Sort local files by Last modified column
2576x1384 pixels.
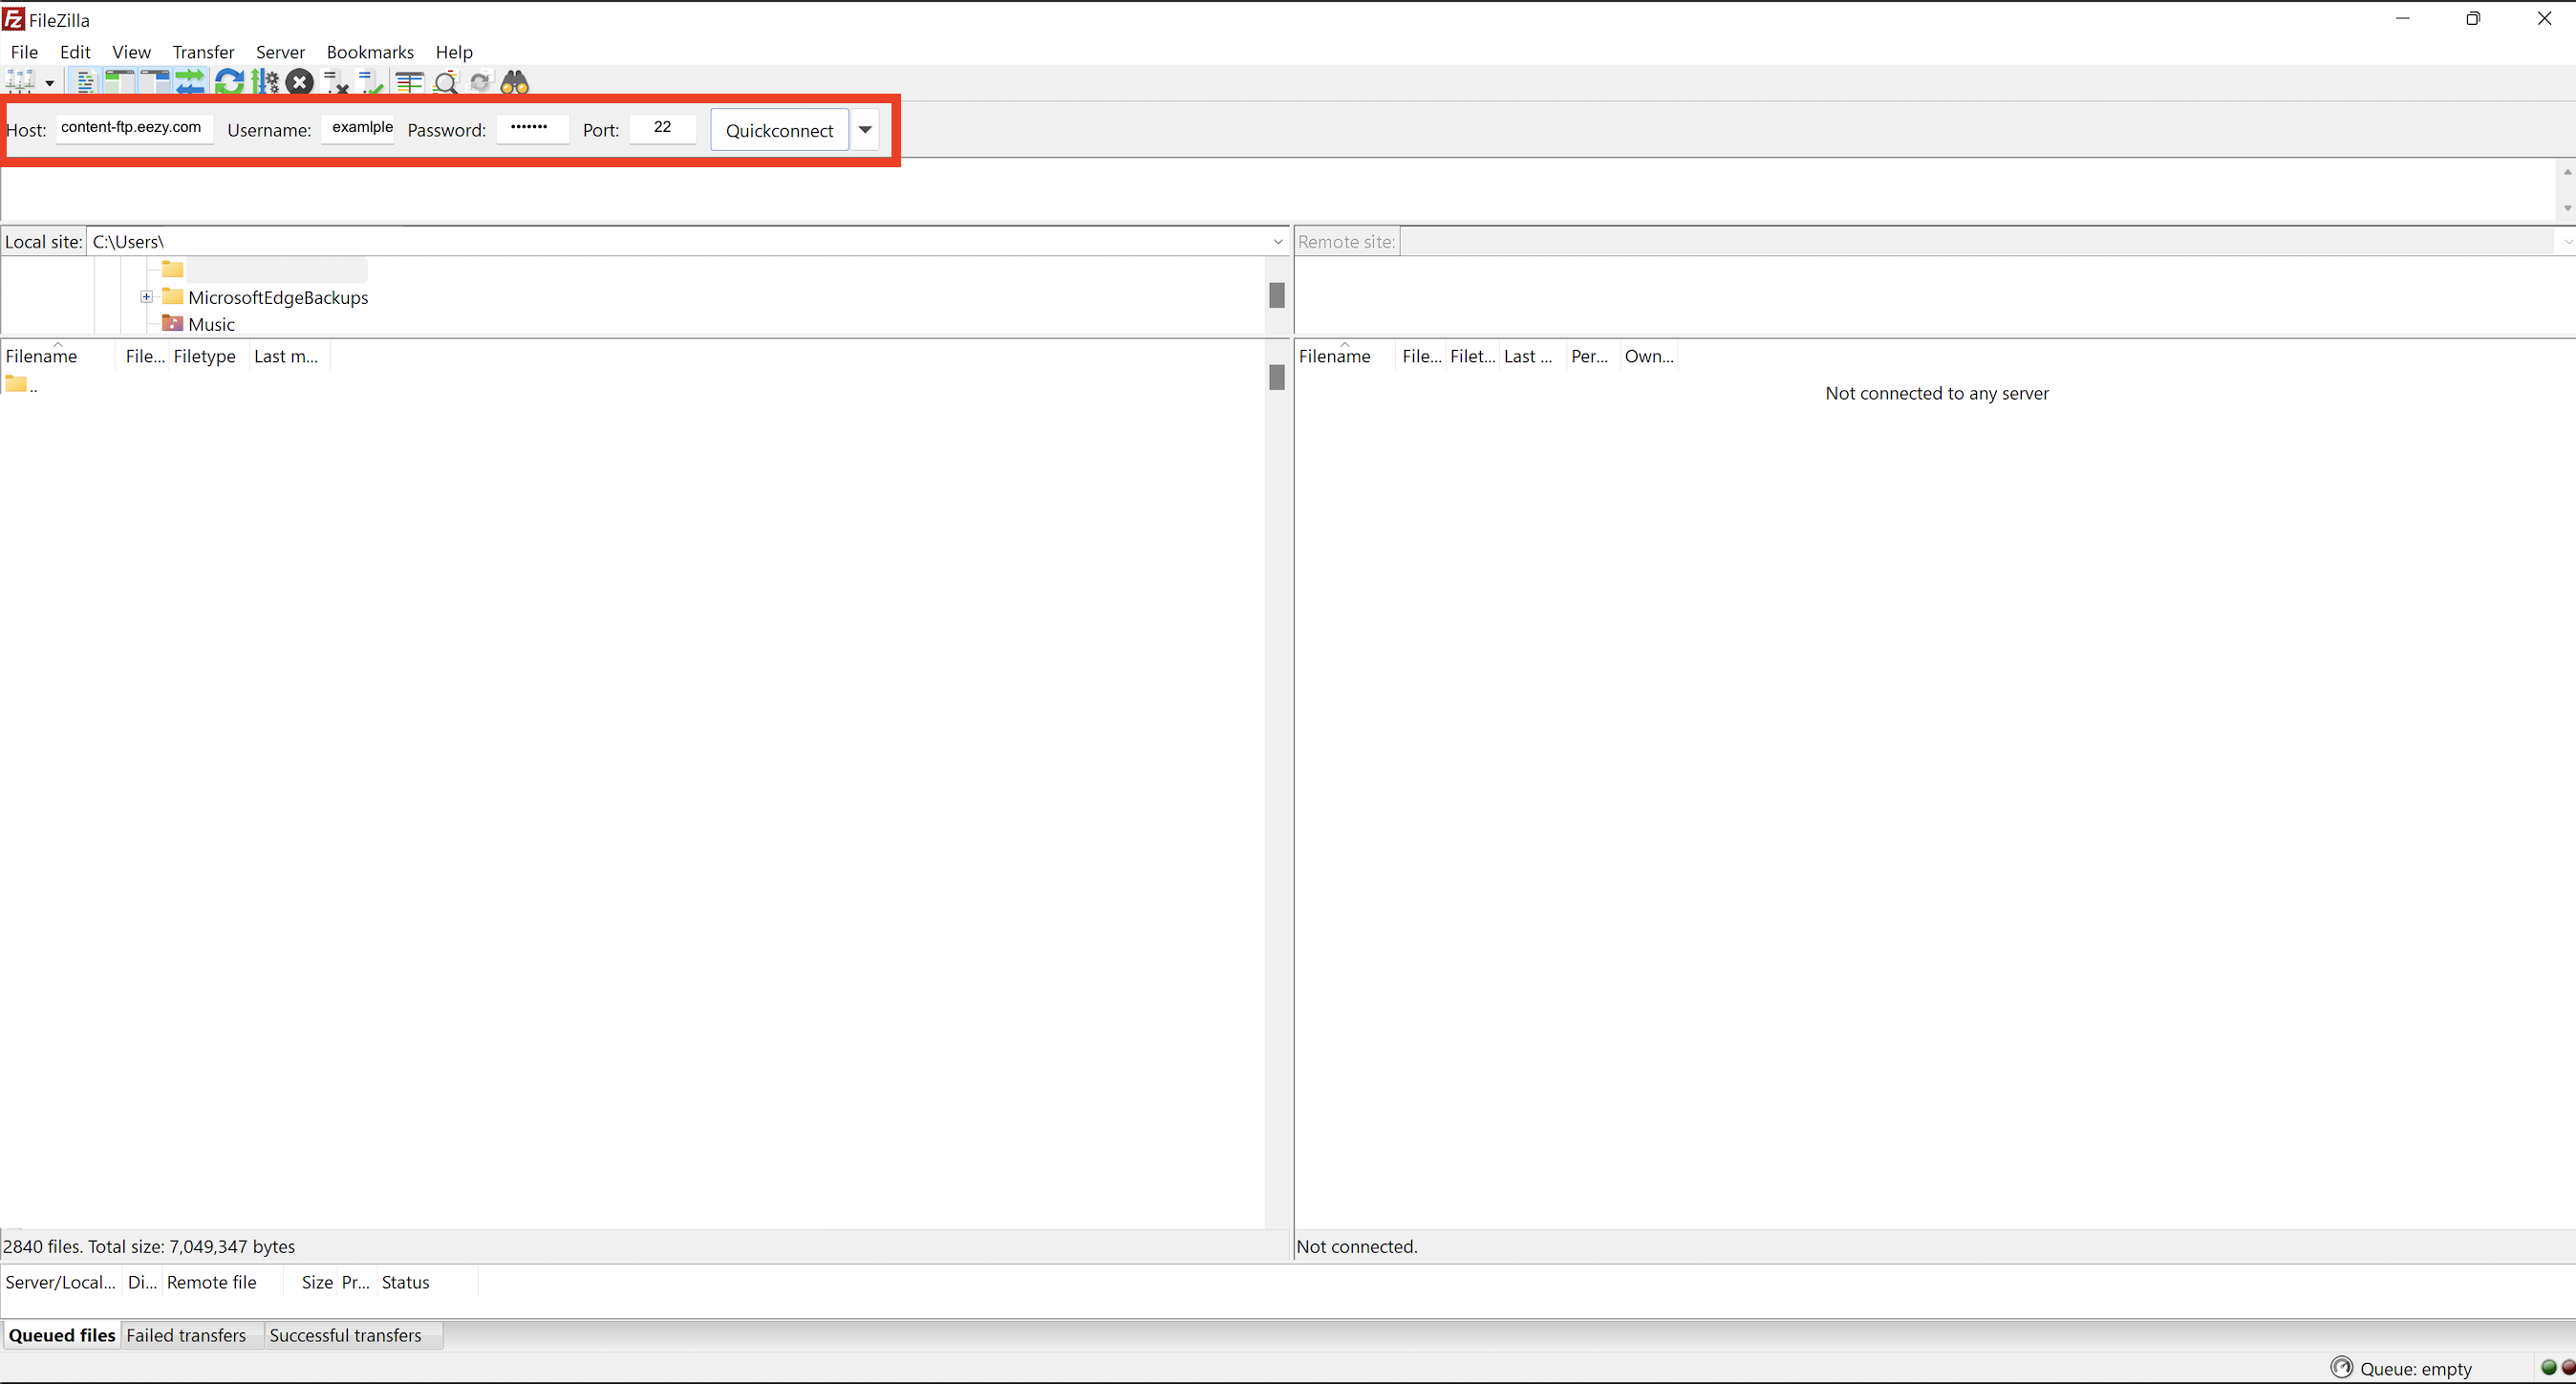coord(287,356)
